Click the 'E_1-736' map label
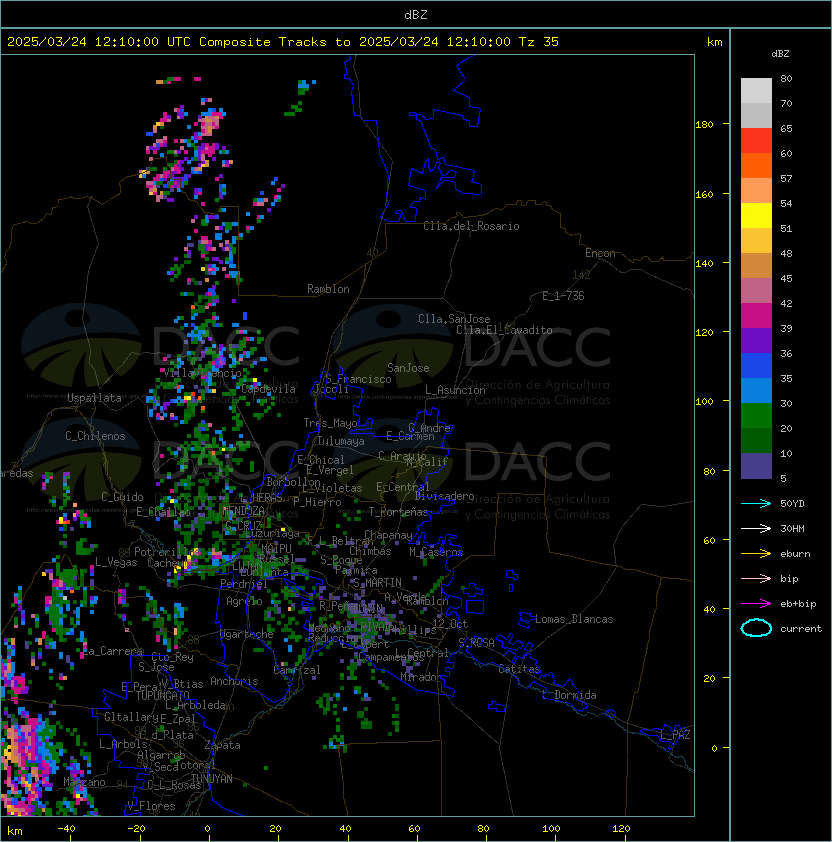The width and height of the screenshot is (832, 842). pos(563,296)
